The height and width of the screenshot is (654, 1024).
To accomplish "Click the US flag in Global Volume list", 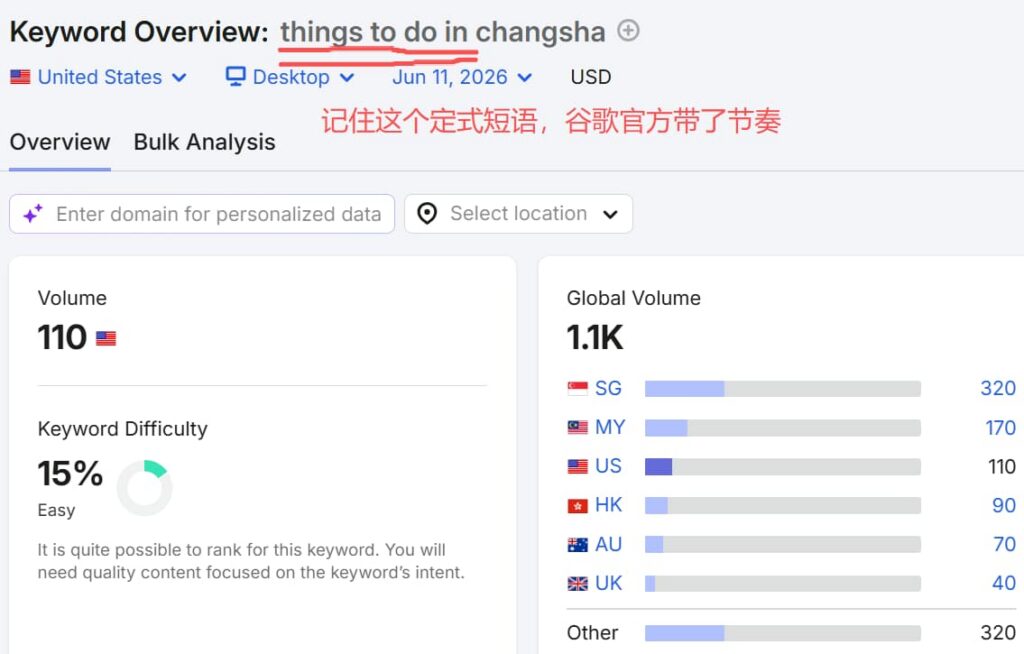I will (577, 466).
